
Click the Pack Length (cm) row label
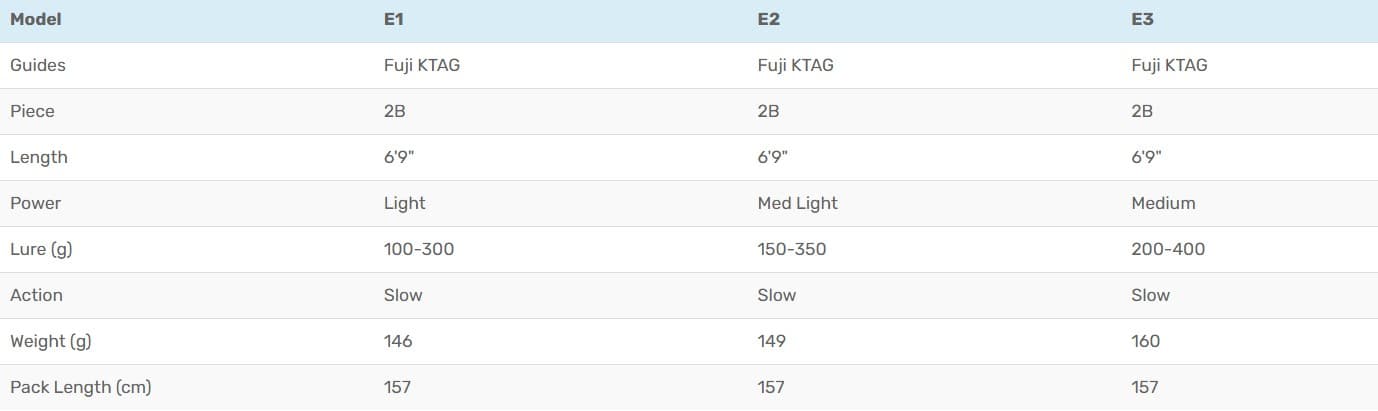(x=80, y=387)
